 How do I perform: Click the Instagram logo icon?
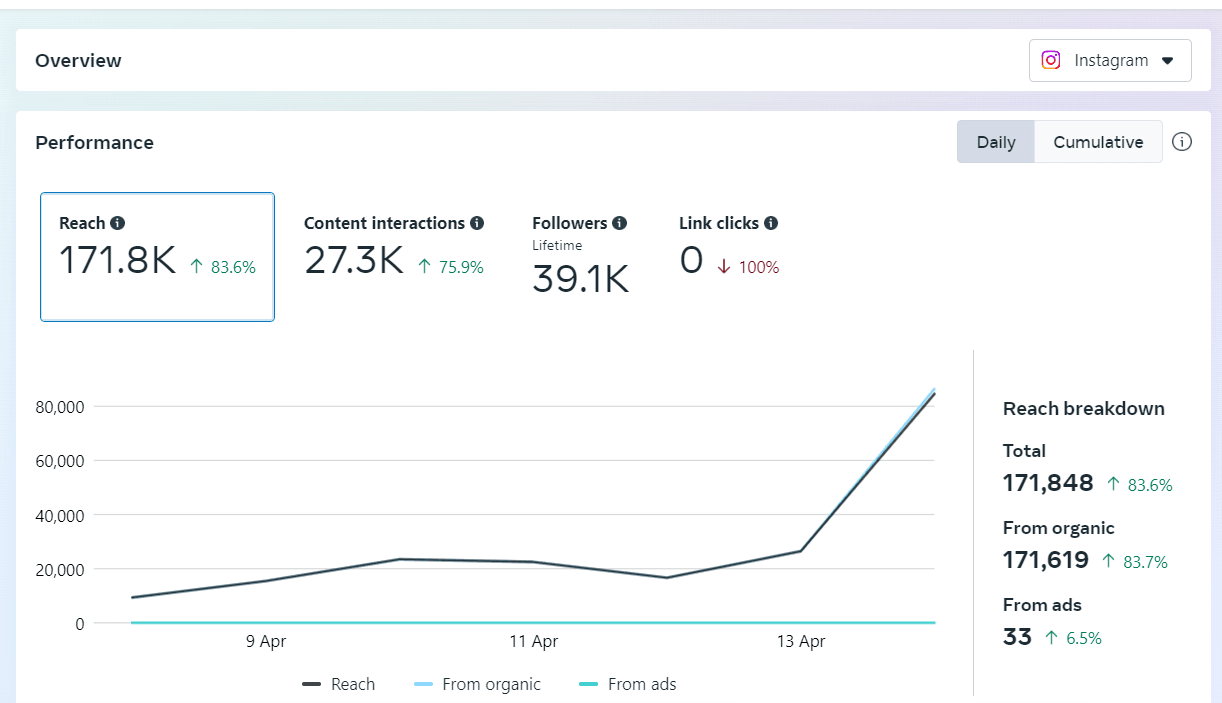(1051, 60)
